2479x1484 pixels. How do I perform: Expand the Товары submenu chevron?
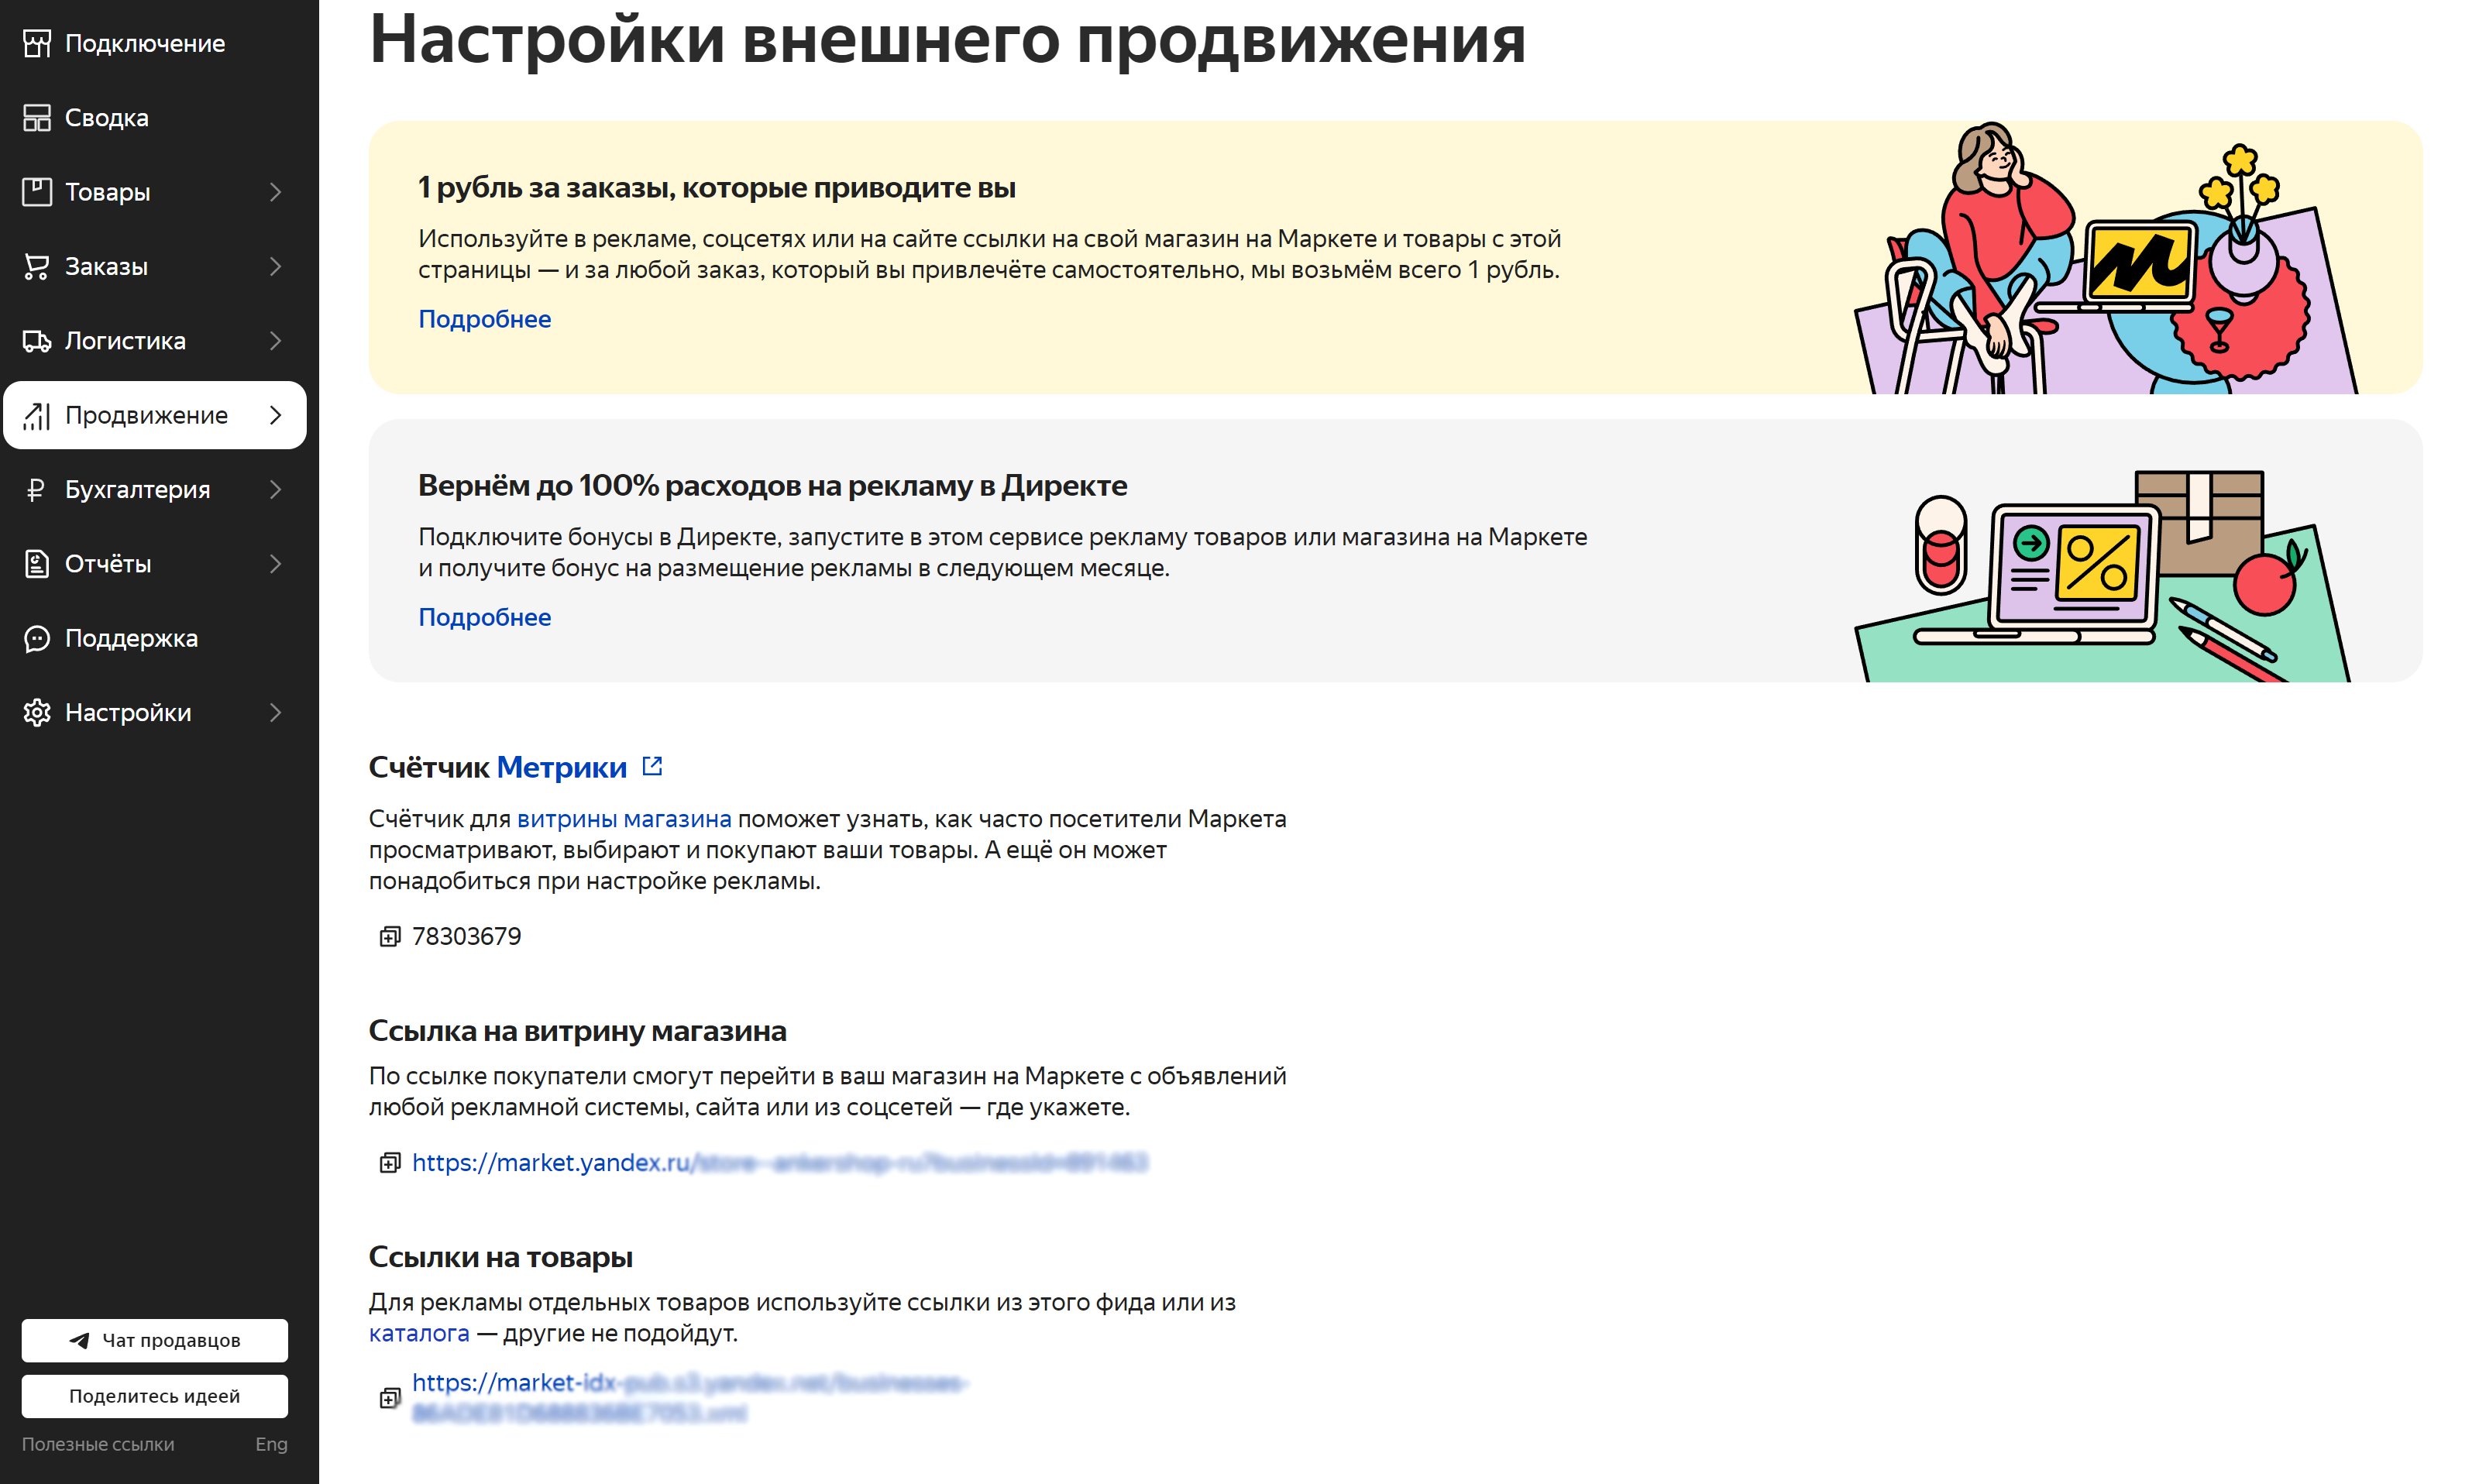(x=276, y=192)
